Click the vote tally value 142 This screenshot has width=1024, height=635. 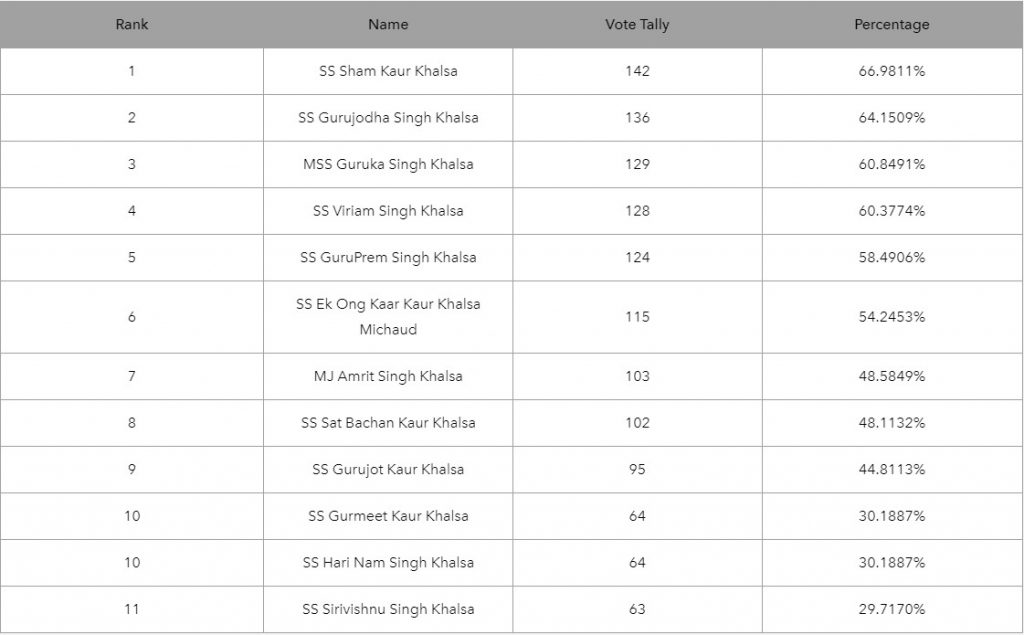click(x=637, y=71)
